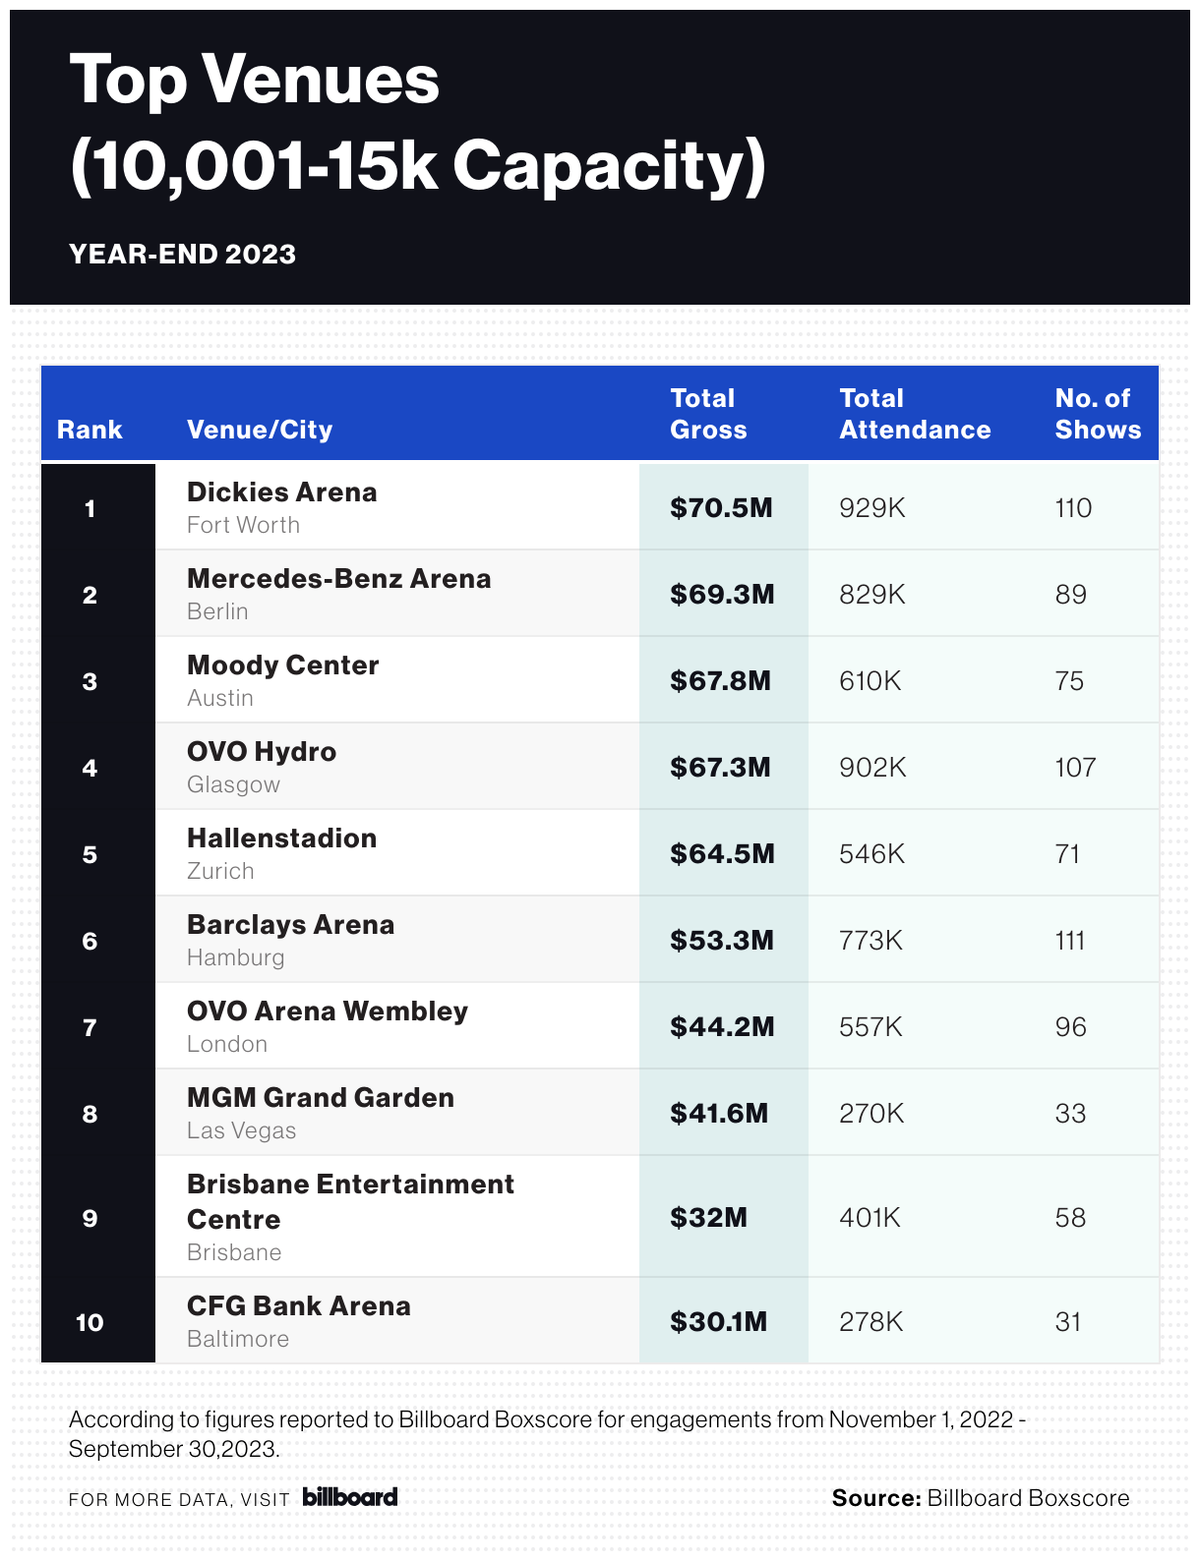Click the 110 shows value
Screen dimensions: 1200x1561
coord(1073,508)
